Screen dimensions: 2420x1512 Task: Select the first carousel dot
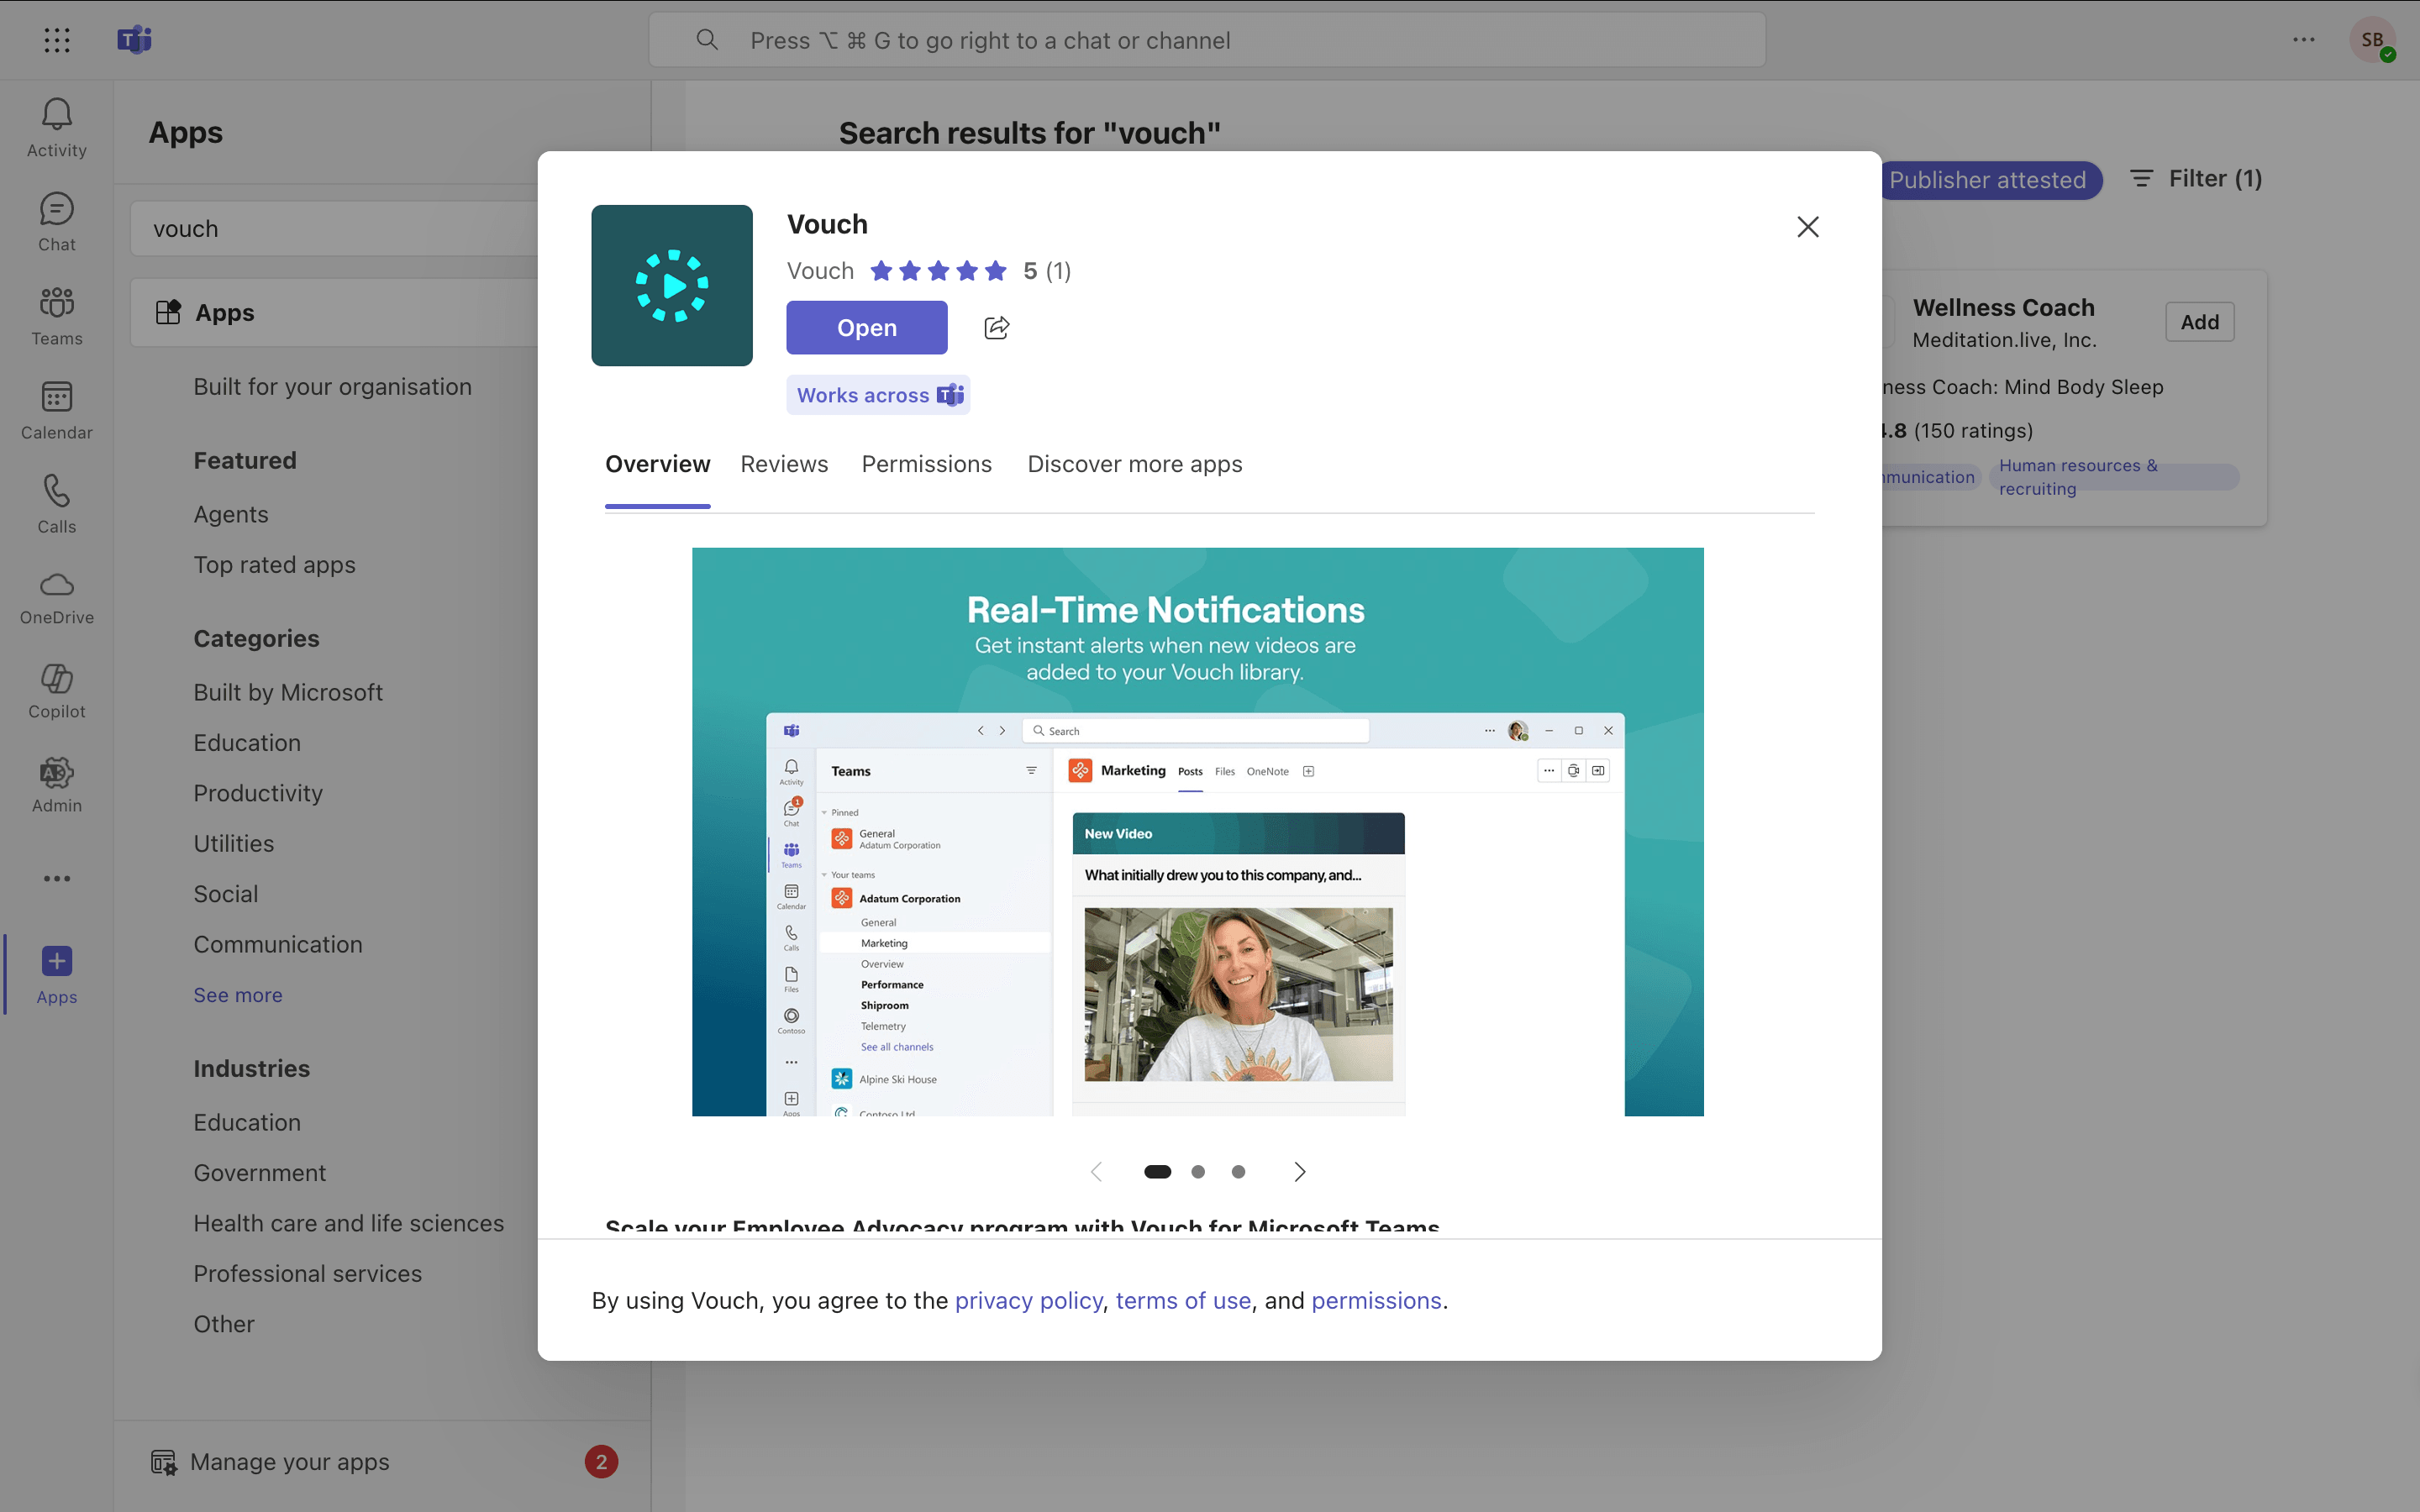pyautogui.click(x=1157, y=1172)
